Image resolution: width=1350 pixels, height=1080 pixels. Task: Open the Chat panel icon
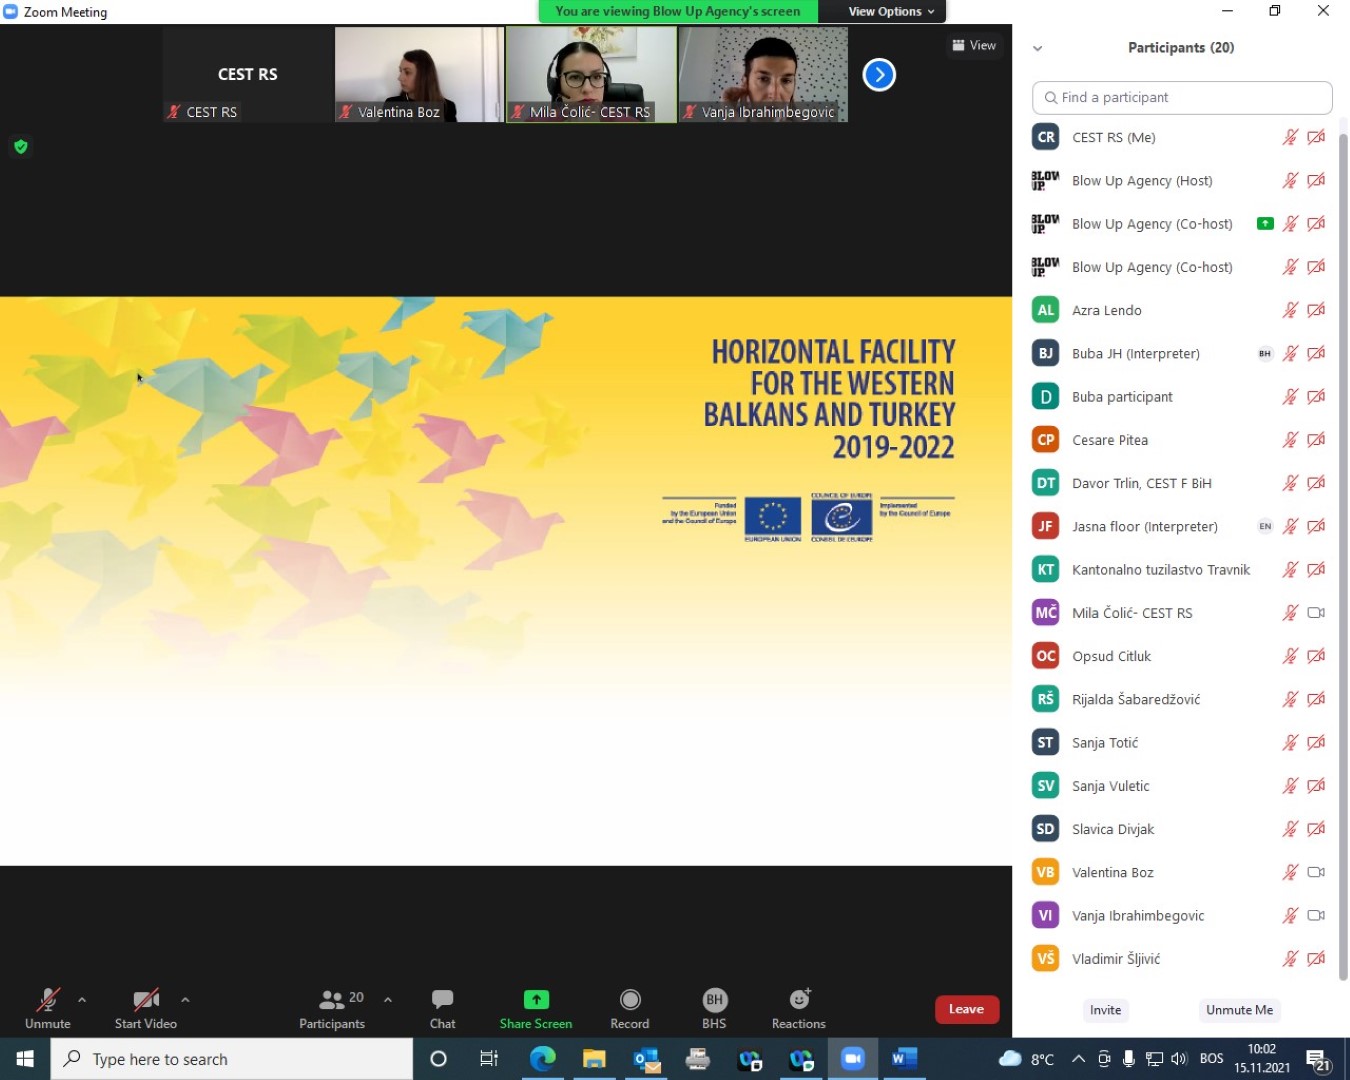[x=442, y=999]
